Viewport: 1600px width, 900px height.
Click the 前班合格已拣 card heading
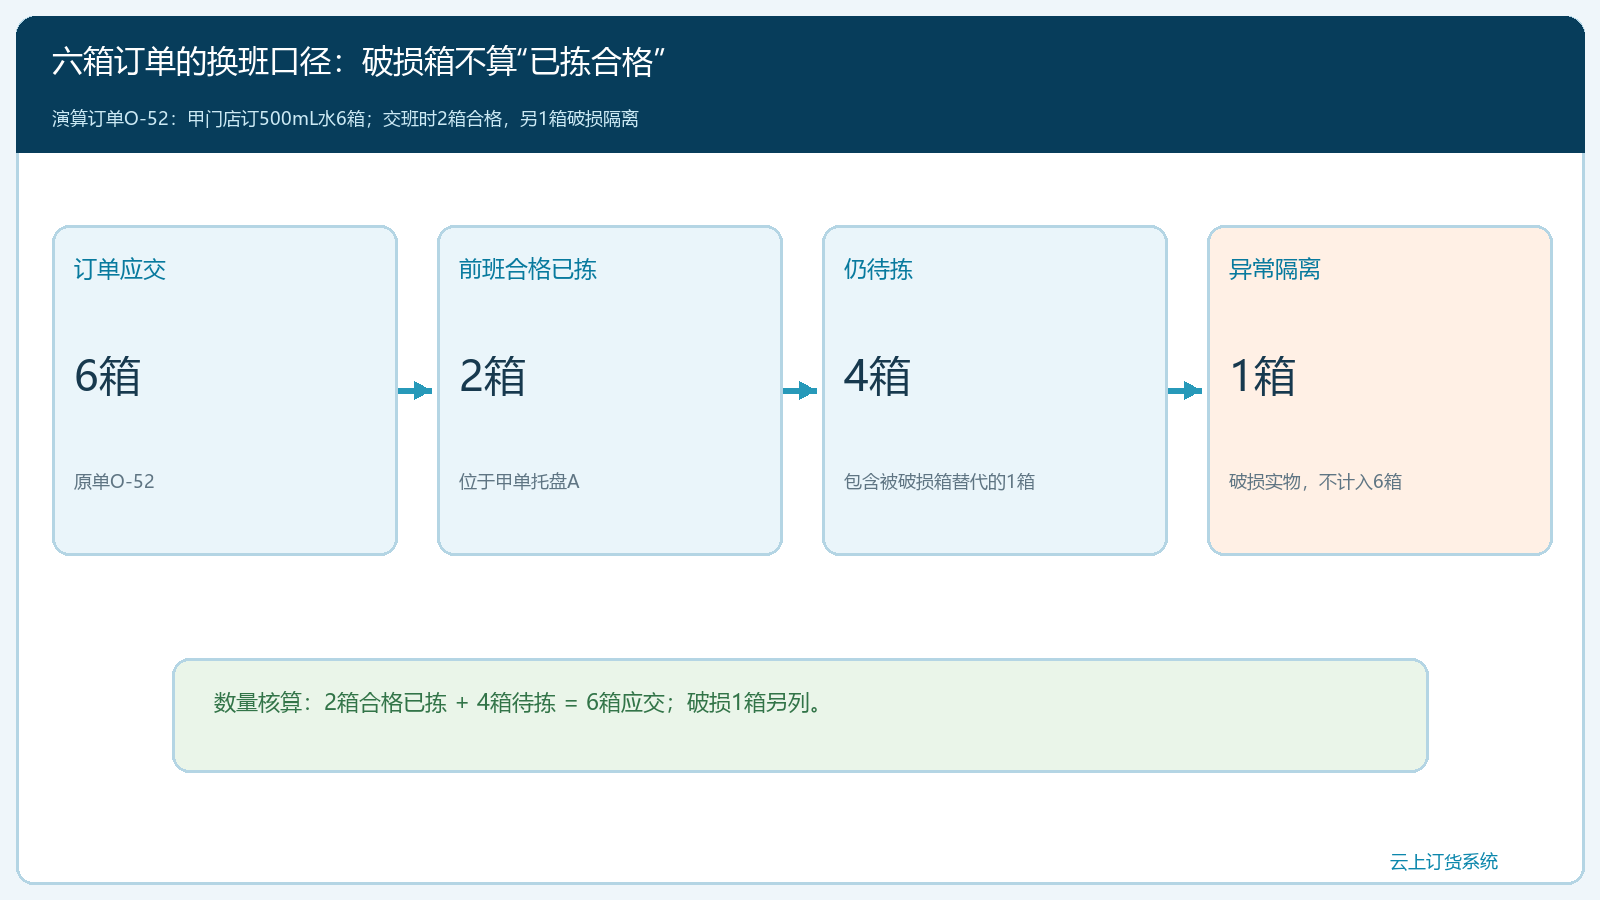pyautogui.click(x=528, y=269)
